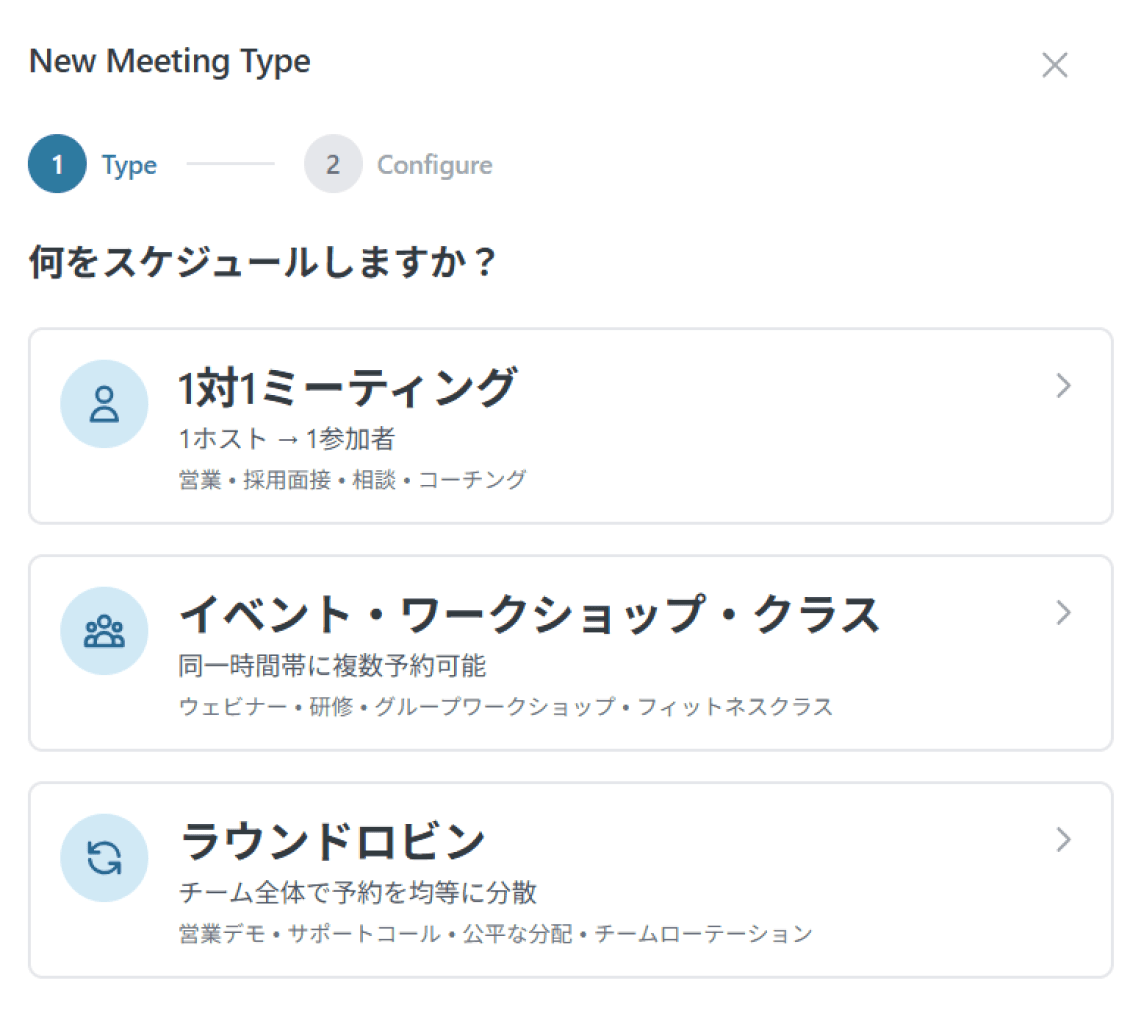Pick the ラウンドロビン title
This screenshot has width=1144, height=1028.
332,842
